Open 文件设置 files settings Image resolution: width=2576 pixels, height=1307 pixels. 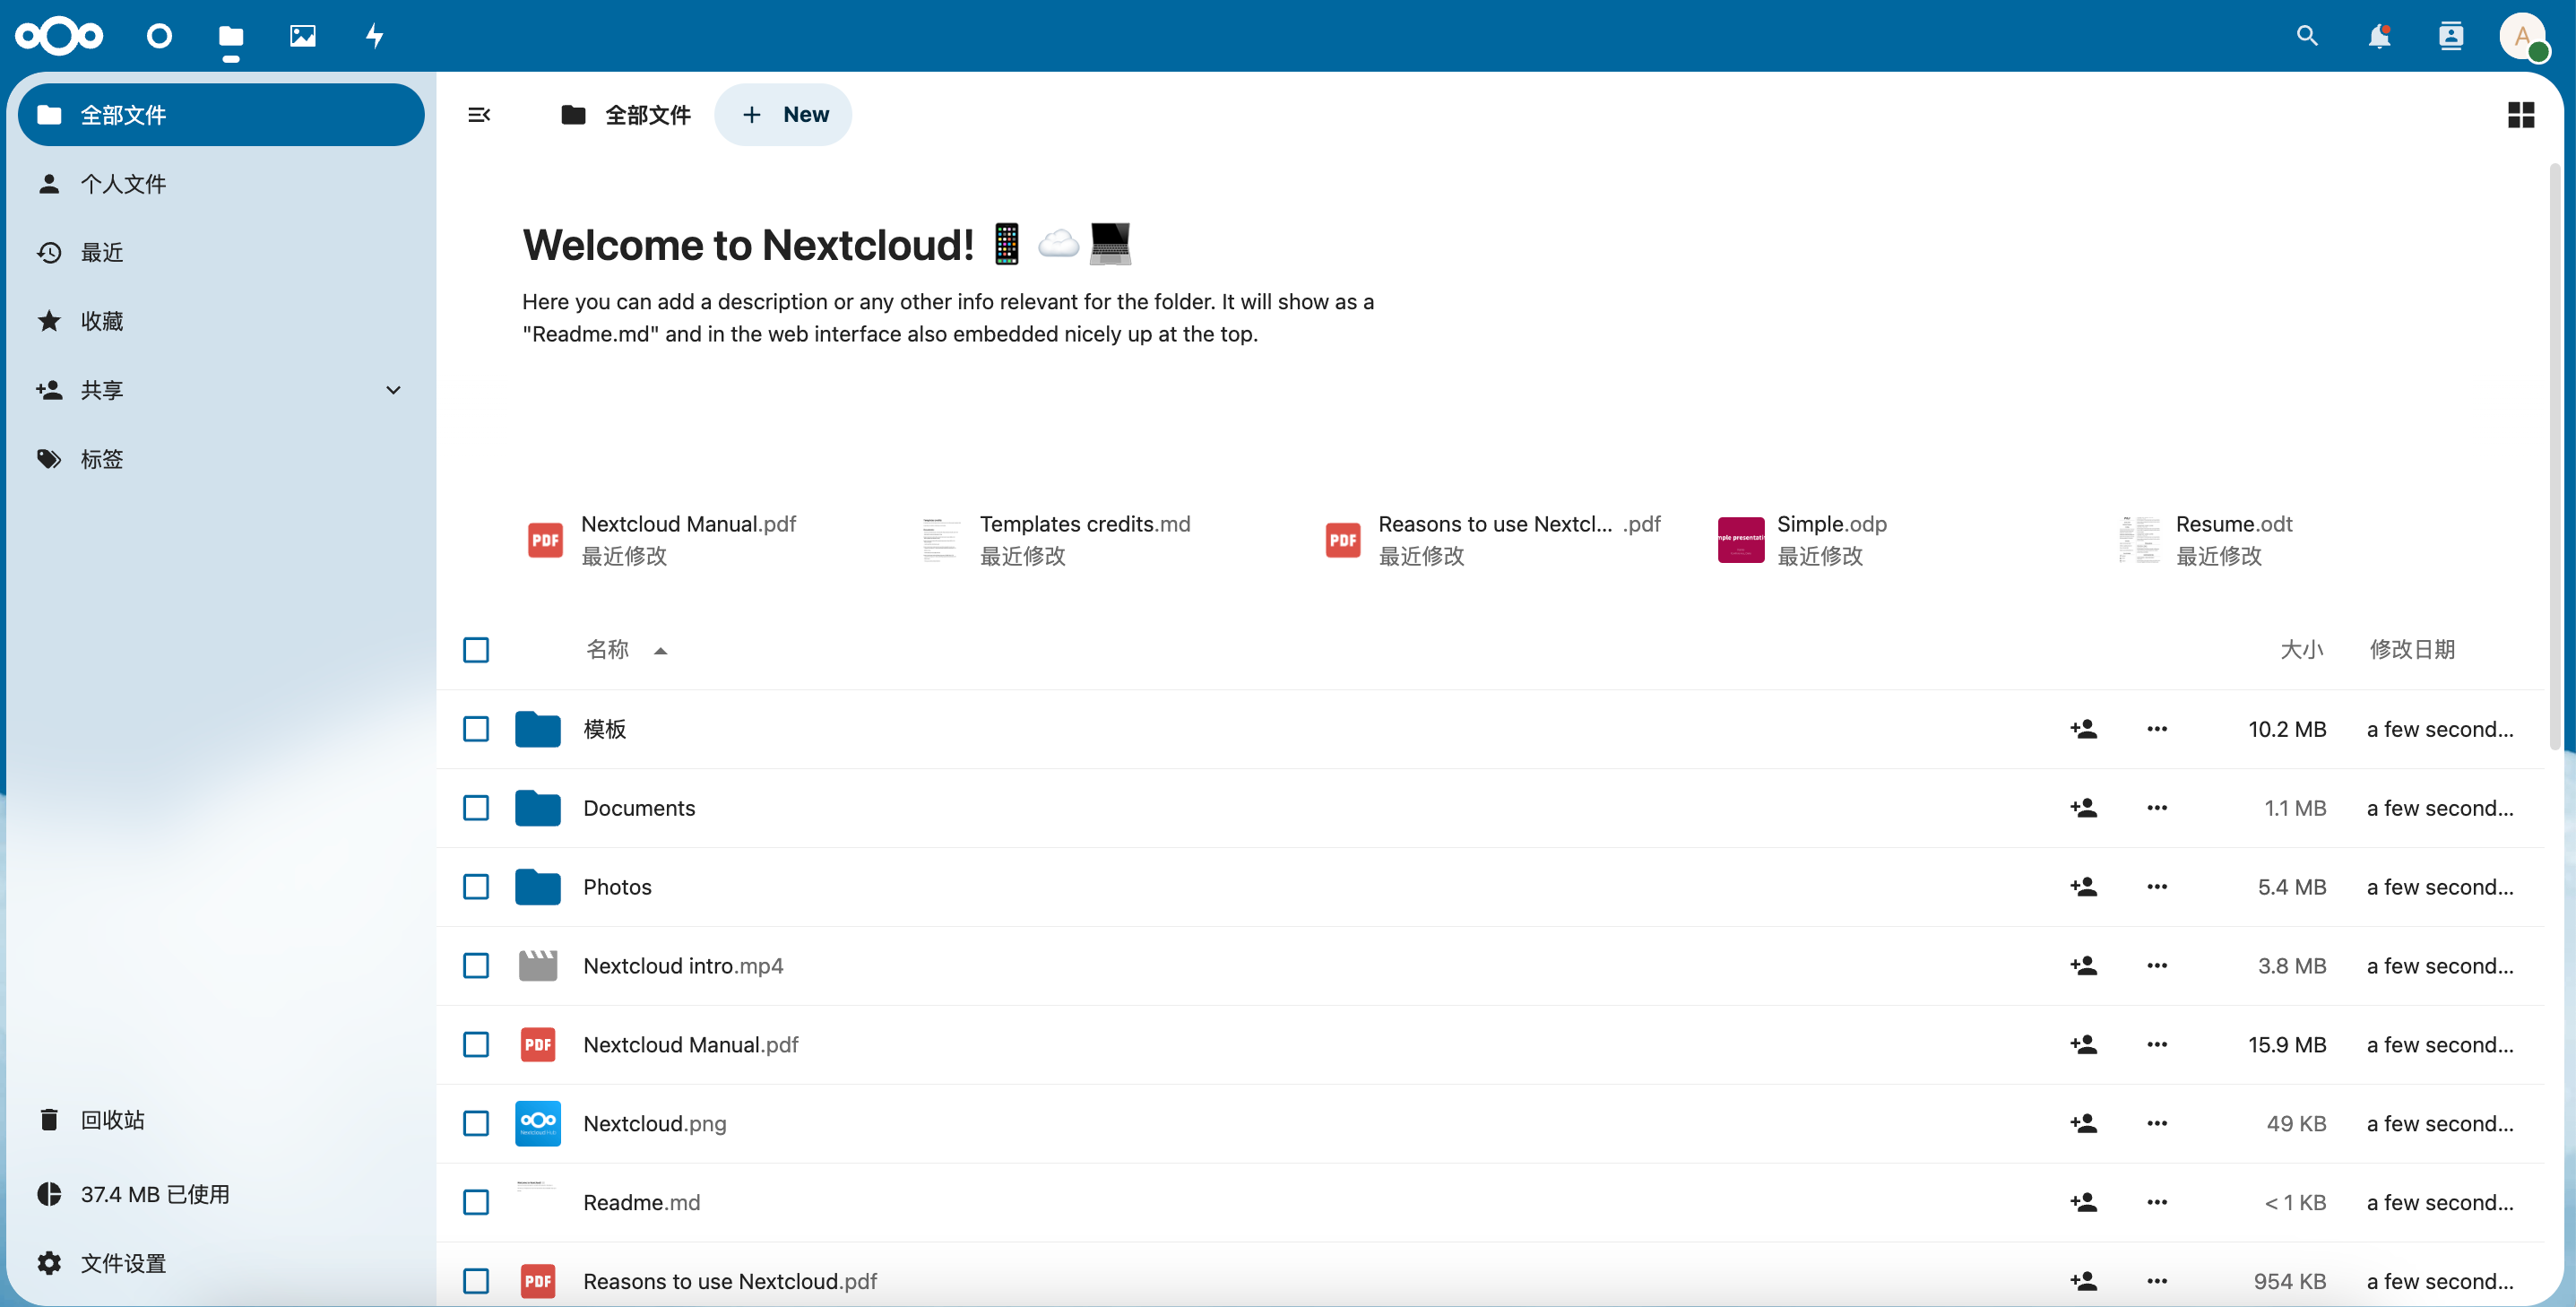coord(221,1264)
